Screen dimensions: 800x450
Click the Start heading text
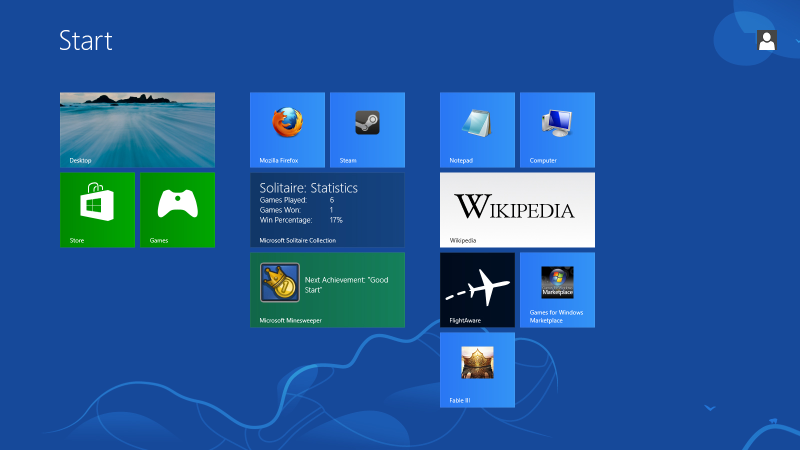pos(86,41)
